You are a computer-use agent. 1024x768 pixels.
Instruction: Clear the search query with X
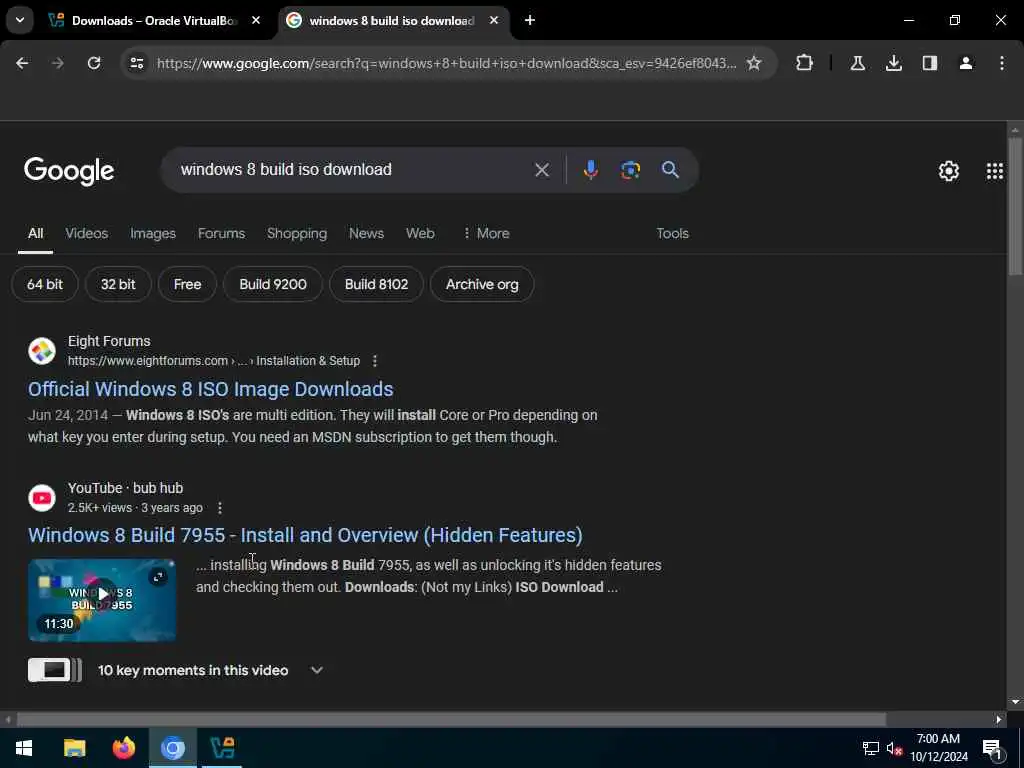point(541,170)
